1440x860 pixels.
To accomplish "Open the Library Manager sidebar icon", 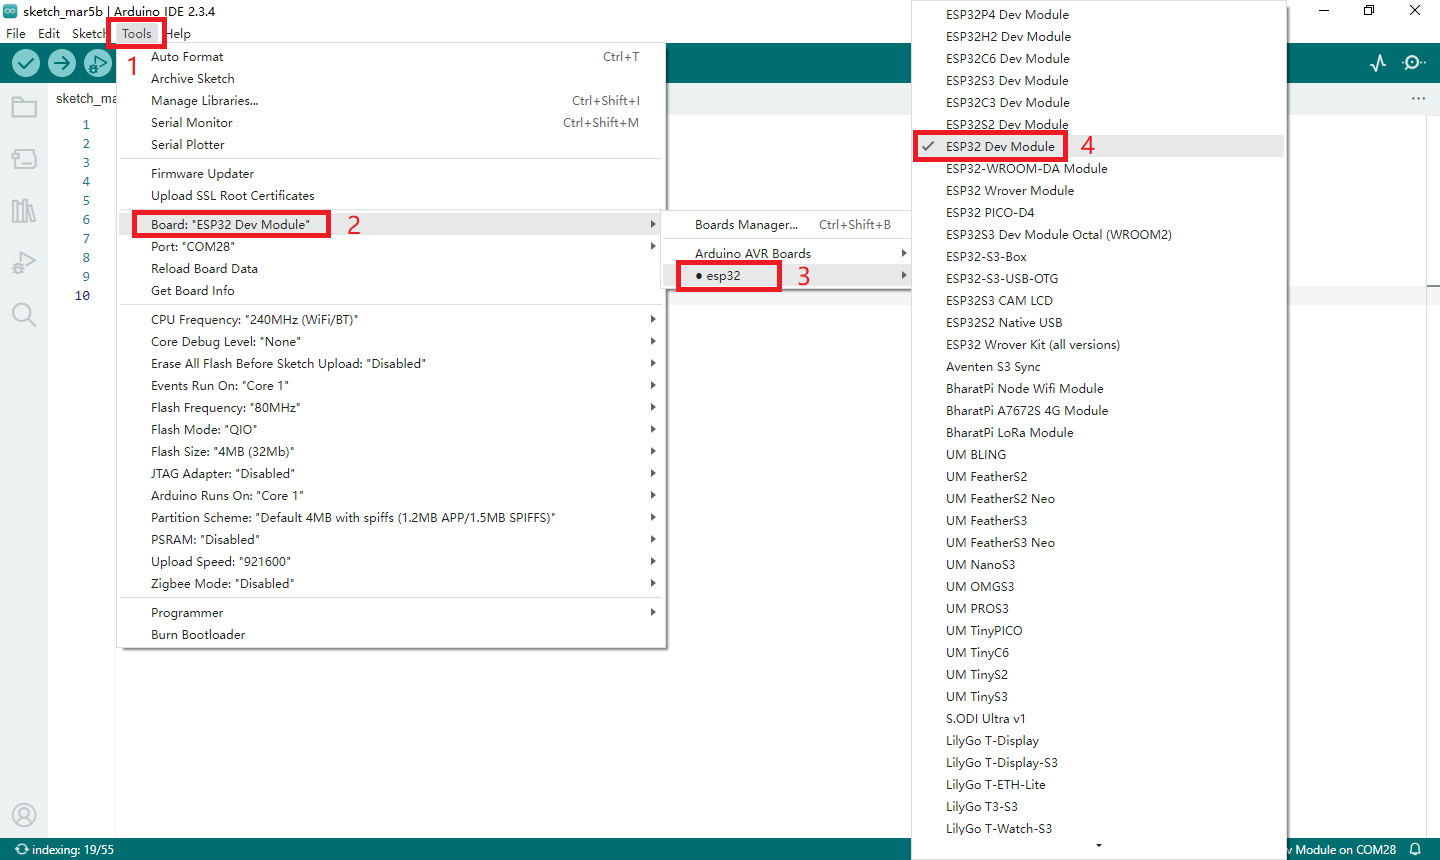I will tap(24, 211).
